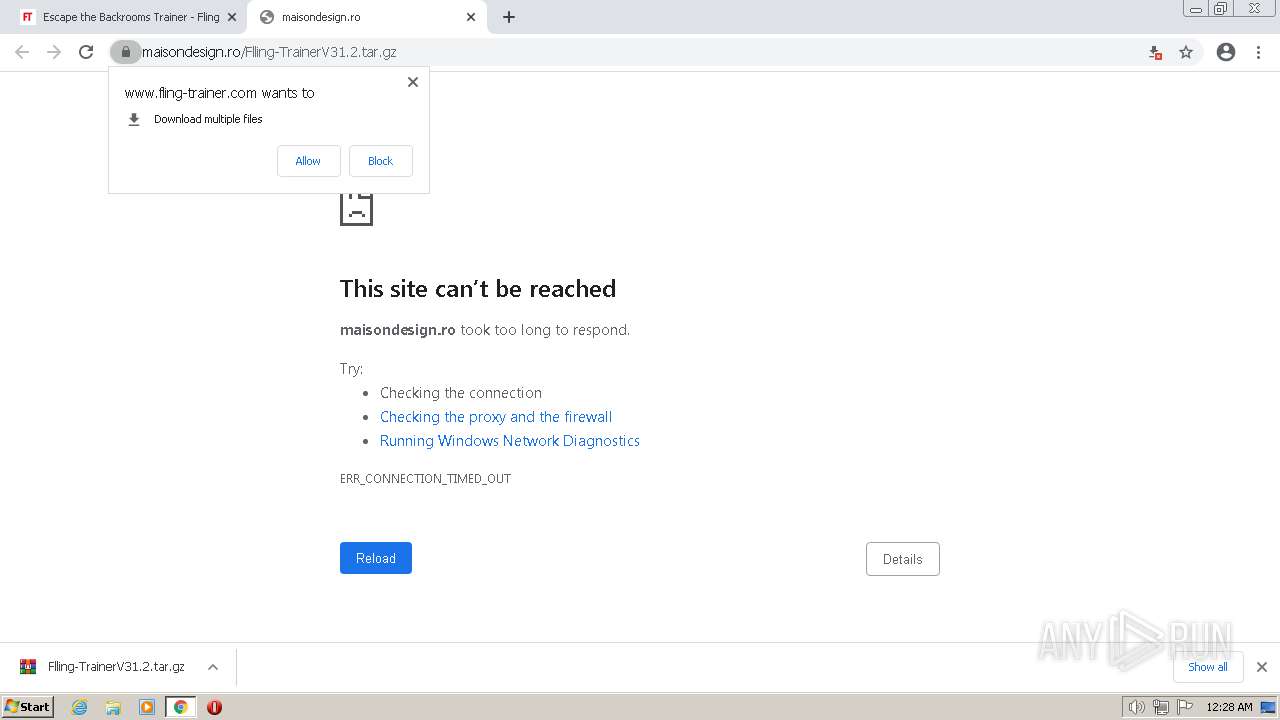
Task: Select the maisondesign.ro tab
Action: [367, 17]
